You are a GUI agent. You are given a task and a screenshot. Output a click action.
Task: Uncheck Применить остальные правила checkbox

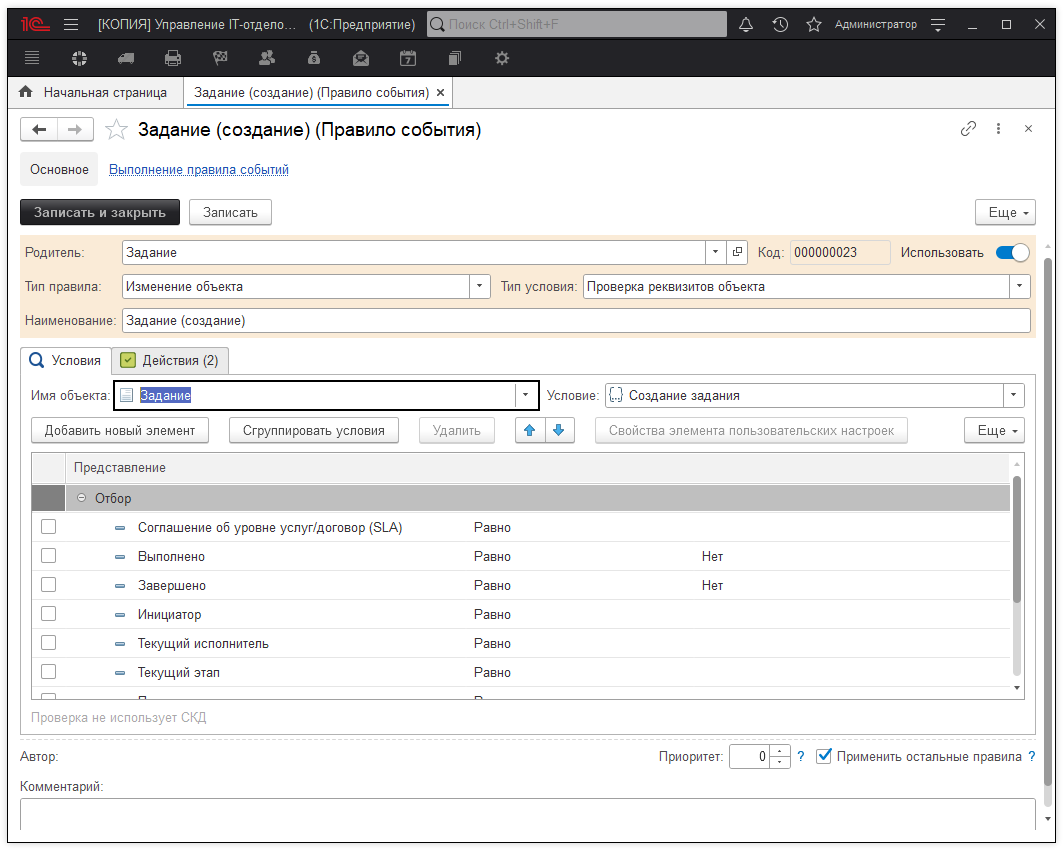tap(824, 756)
